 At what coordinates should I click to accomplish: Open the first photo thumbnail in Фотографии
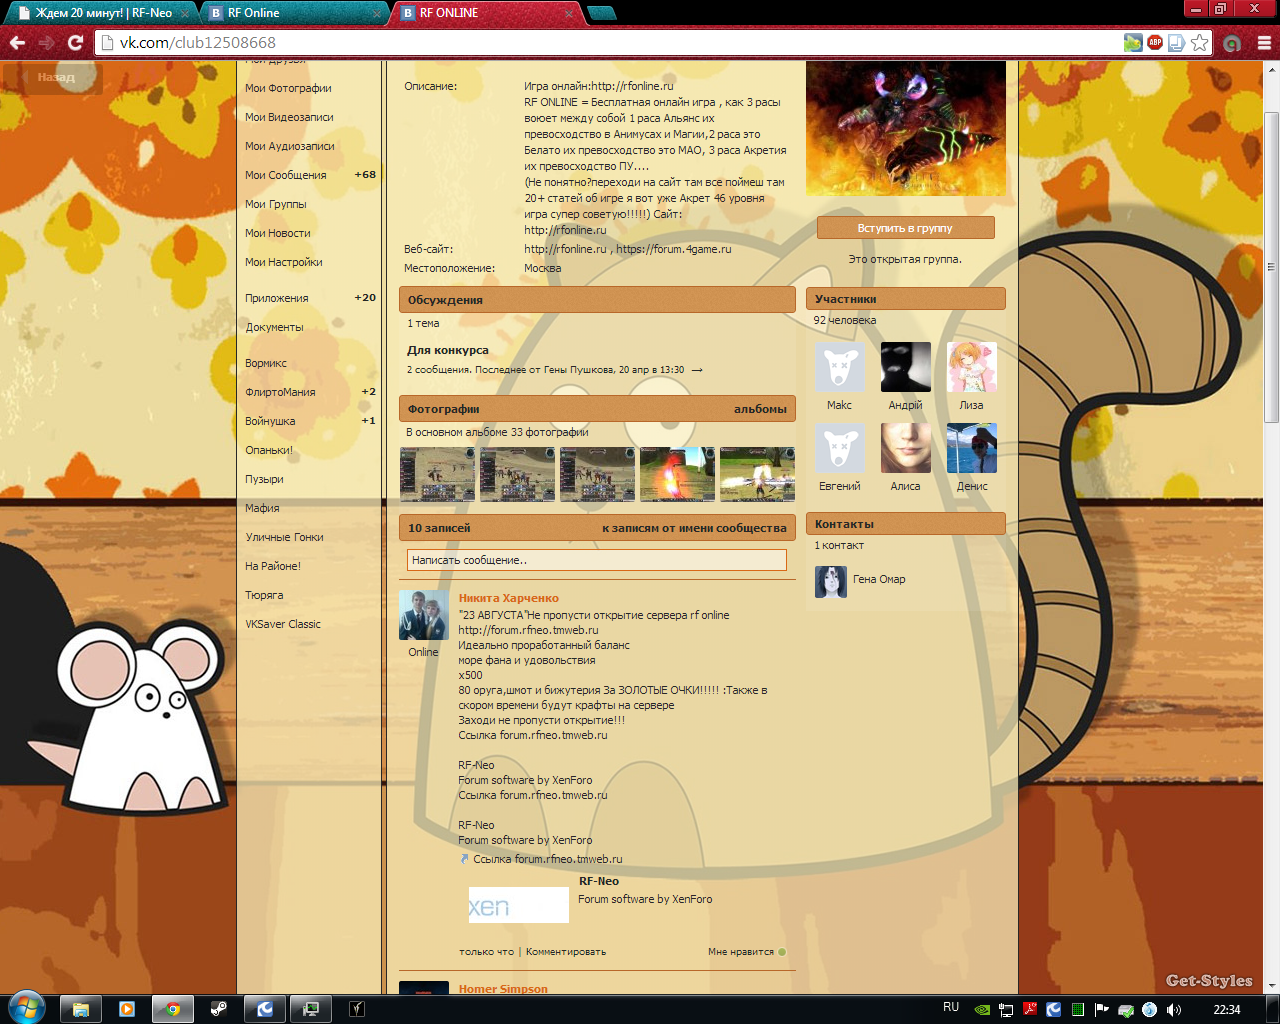[x=437, y=474]
